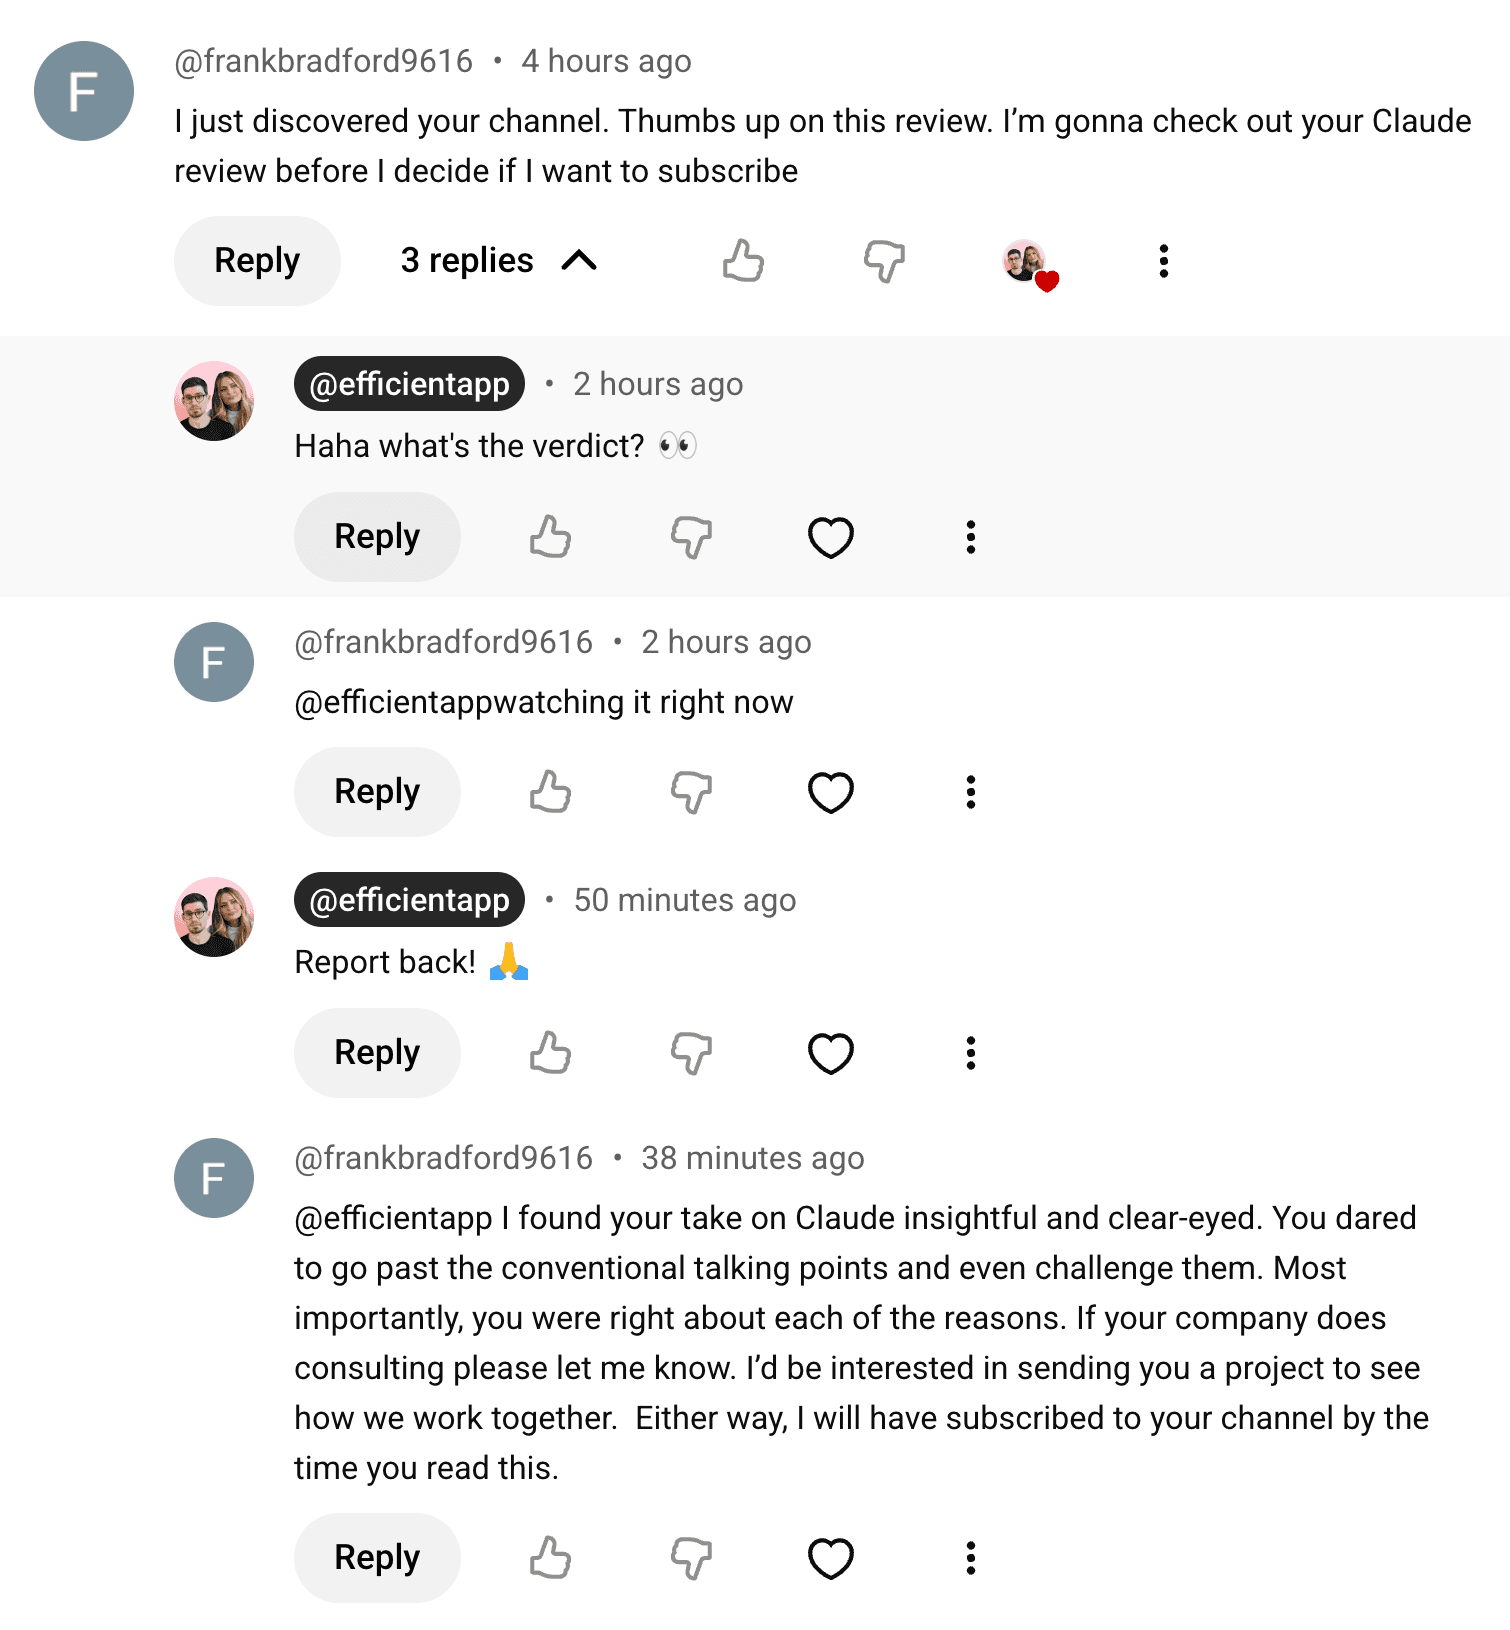The image size is (1510, 1630).
Task: Toggle heart on 'watching it right now' reply
Action: tap(830, 792)
